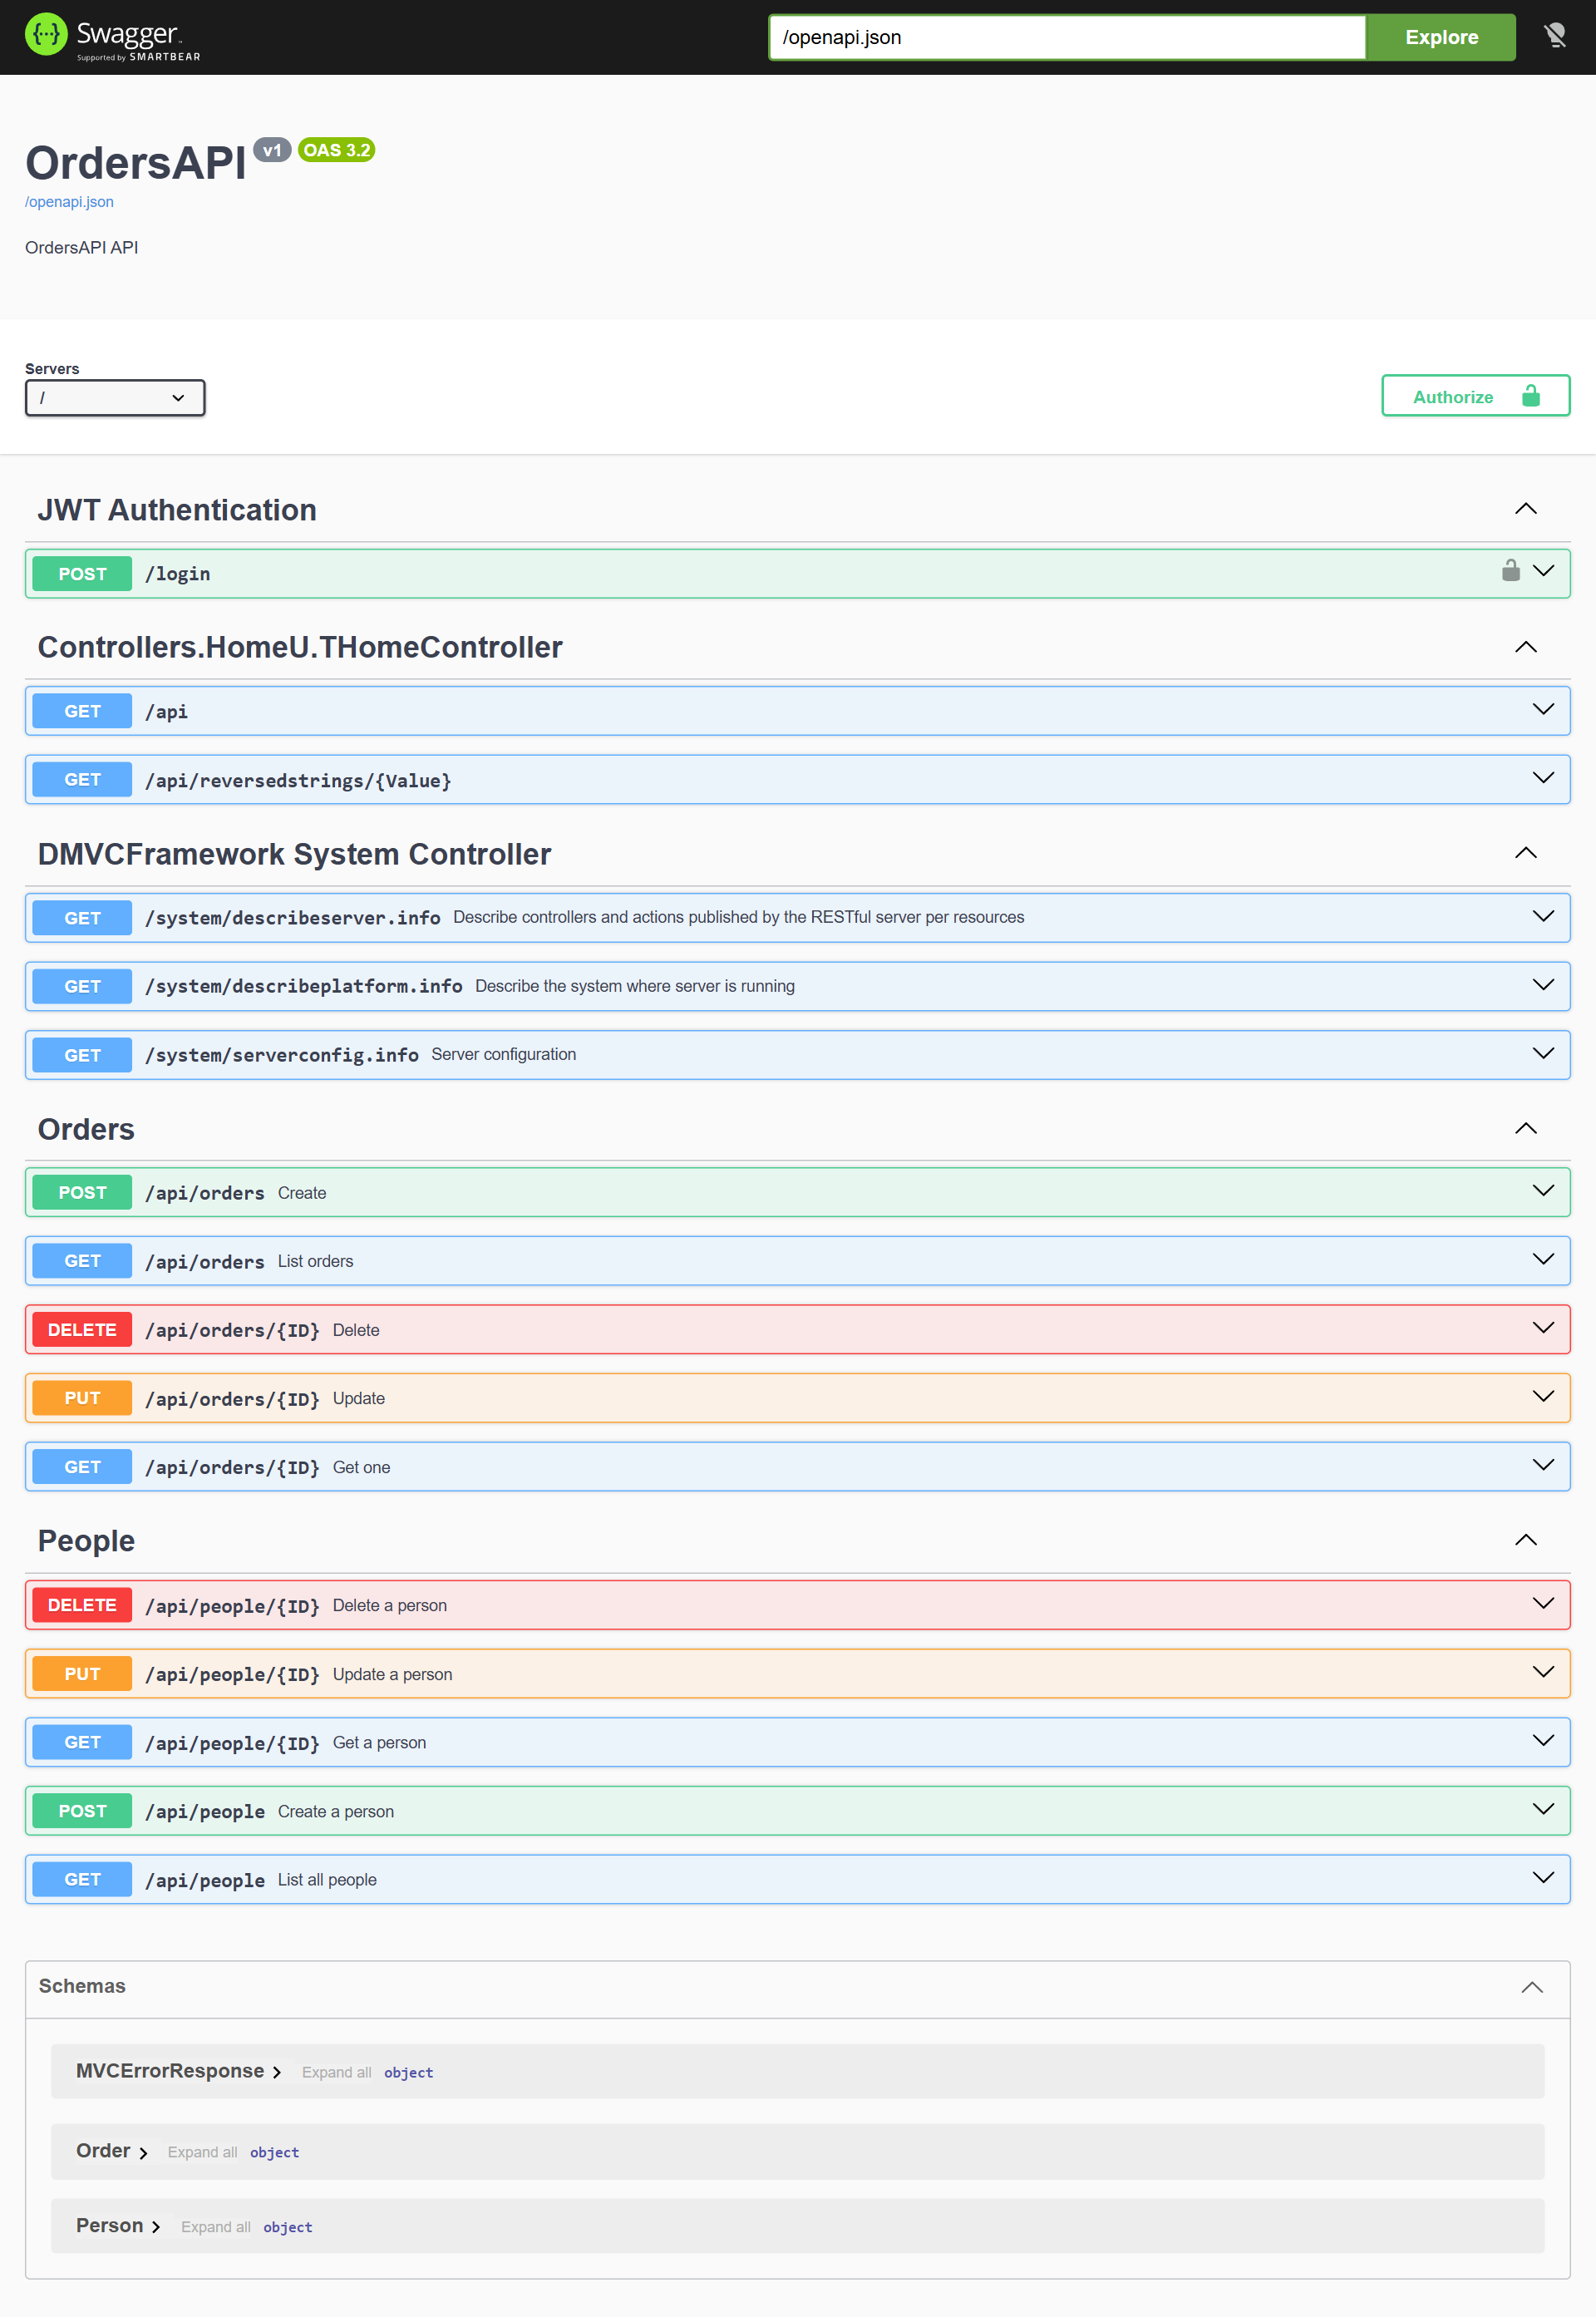
Task: Click the crossed-out bulb icon in header
Action: point(1555,36)
